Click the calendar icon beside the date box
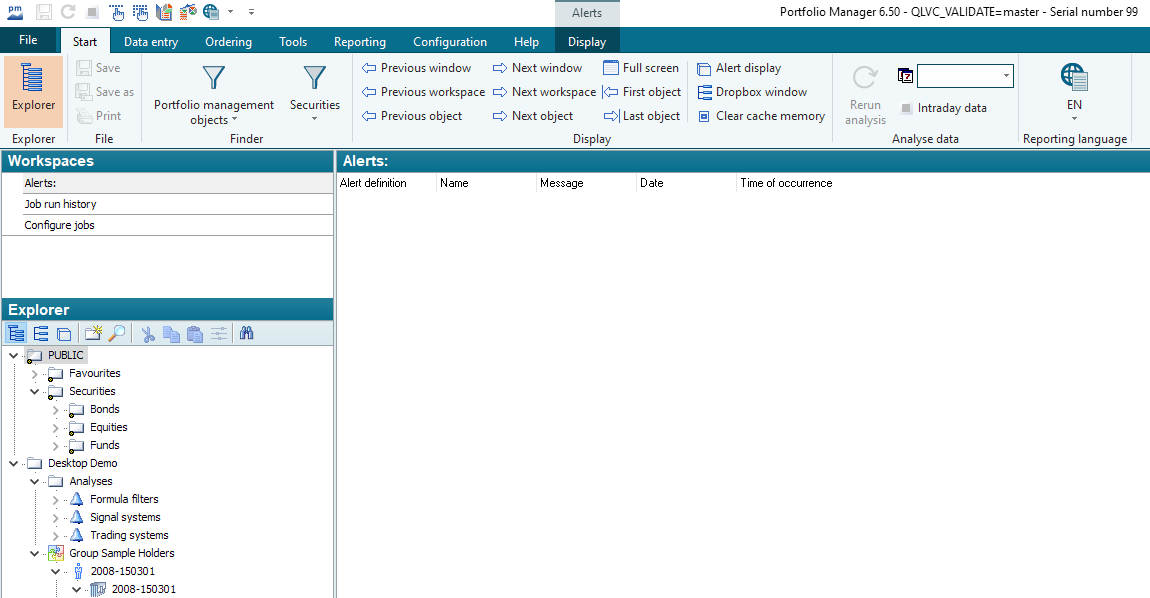 point(905,76)
